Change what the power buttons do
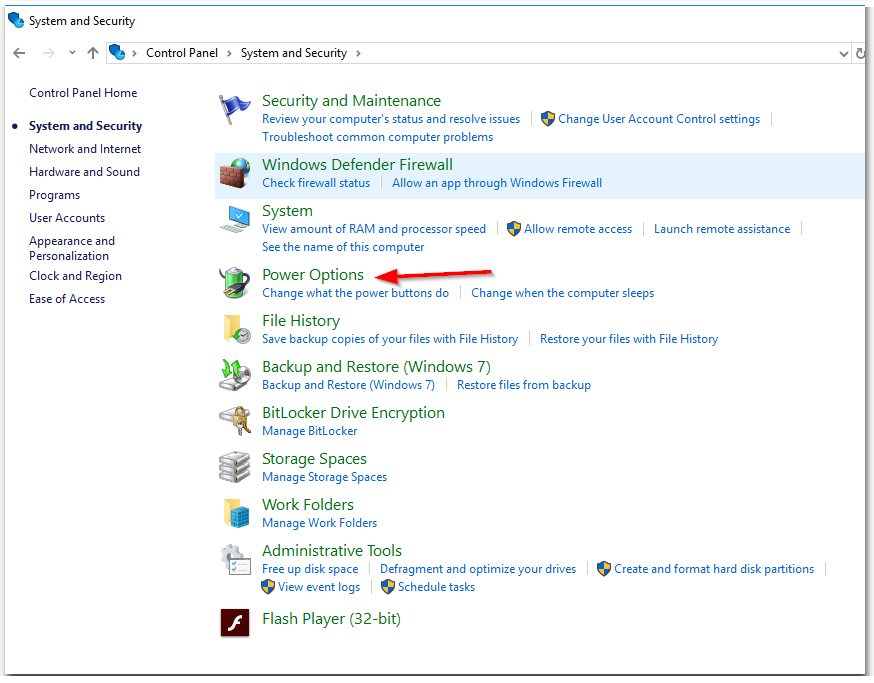This screenshot has height=683, width=874. (355, 293)
